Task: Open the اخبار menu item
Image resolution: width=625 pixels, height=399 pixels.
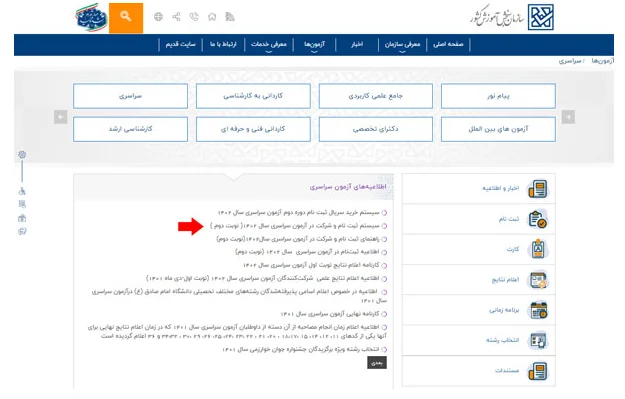Action: click(357, 44)
